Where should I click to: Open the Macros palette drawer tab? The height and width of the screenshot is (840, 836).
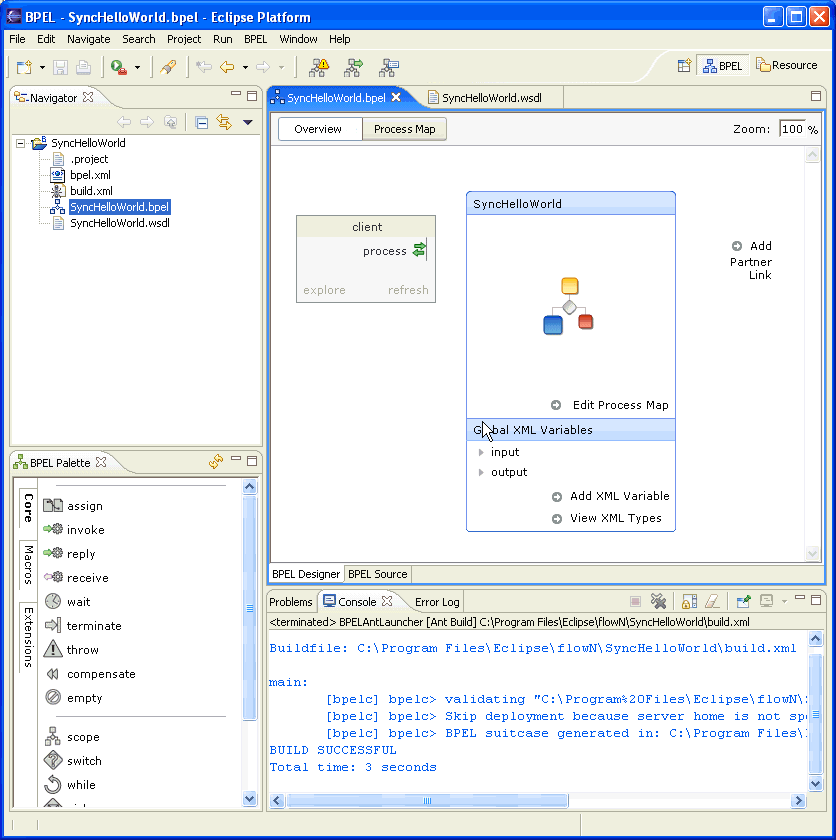point(28,565)
